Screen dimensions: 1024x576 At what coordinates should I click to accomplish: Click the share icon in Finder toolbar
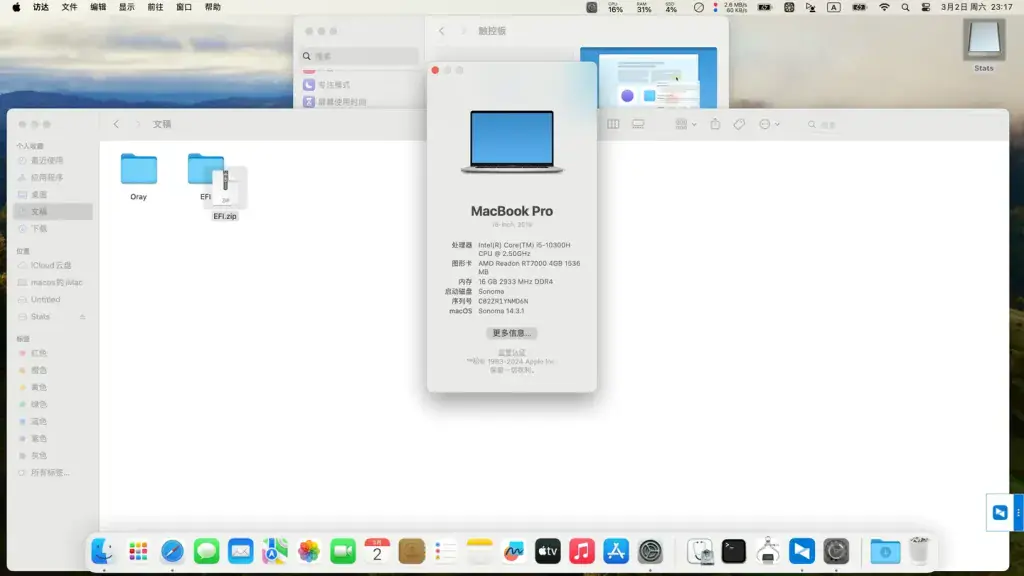715,124
